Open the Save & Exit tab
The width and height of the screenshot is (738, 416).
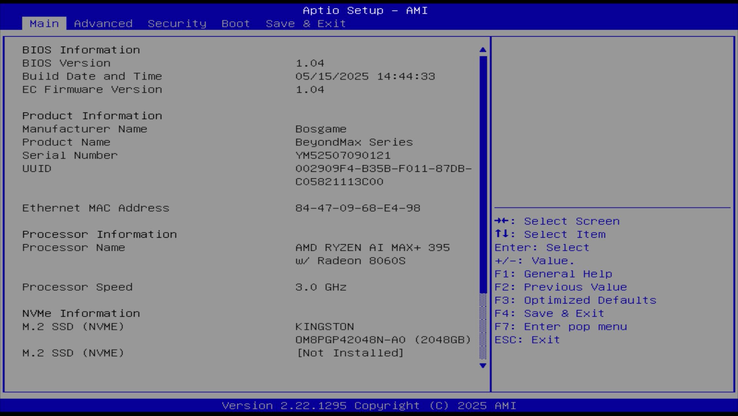pyautogui.click(x=305, y=24)
